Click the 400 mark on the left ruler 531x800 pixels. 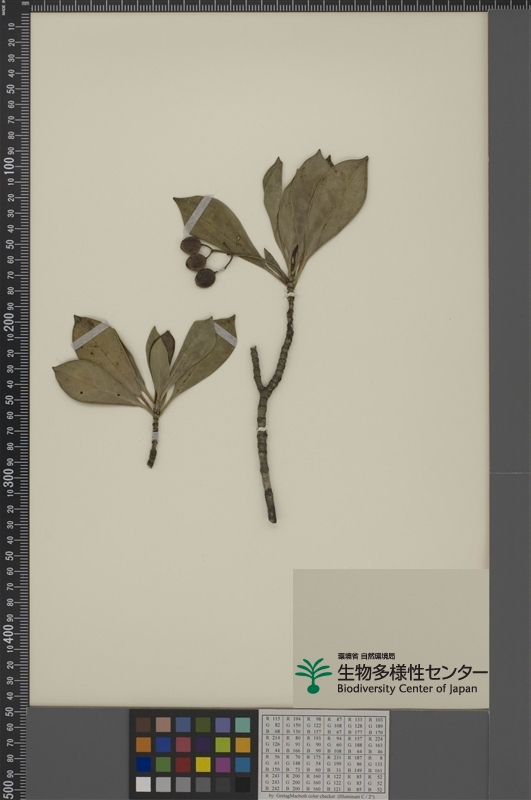coord(9,633)
